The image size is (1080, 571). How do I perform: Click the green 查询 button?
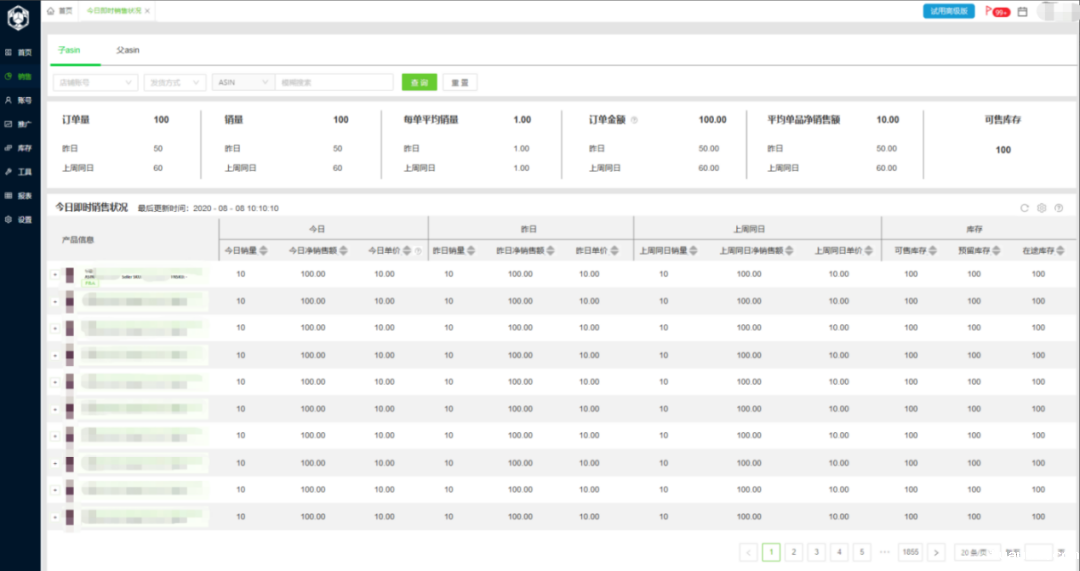[419, 83]
